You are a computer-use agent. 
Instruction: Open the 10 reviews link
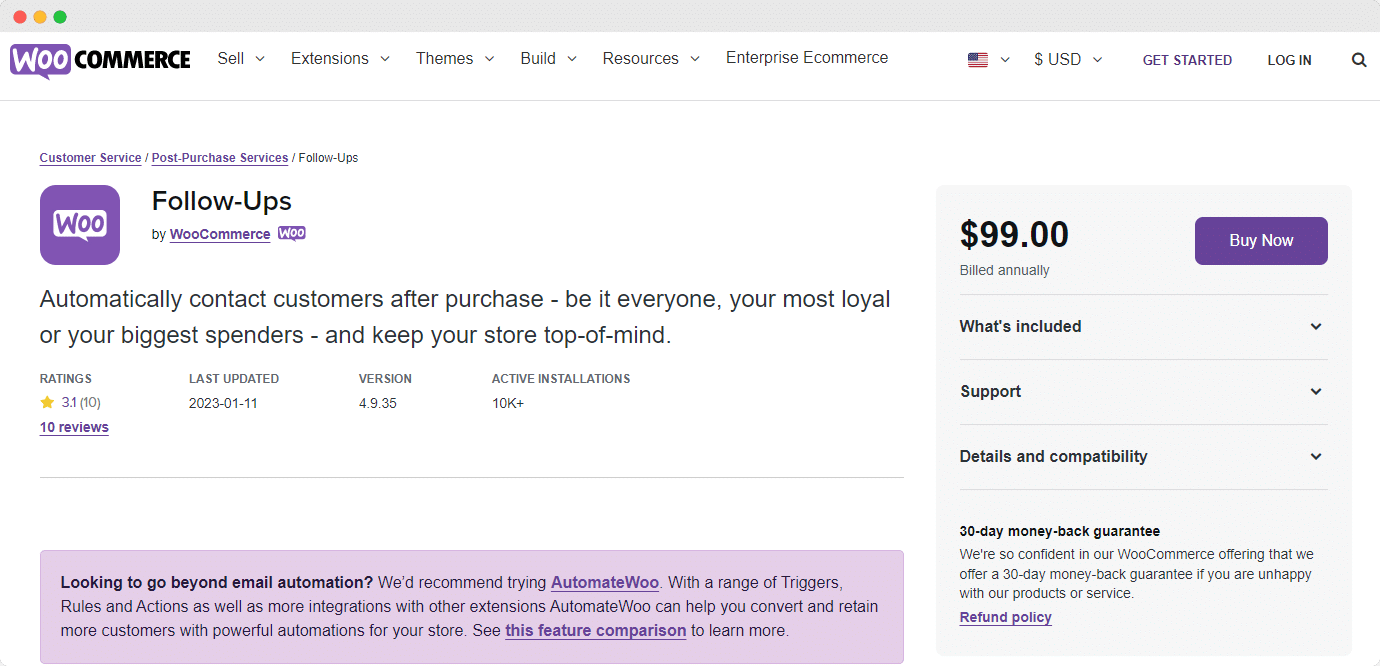73,427
